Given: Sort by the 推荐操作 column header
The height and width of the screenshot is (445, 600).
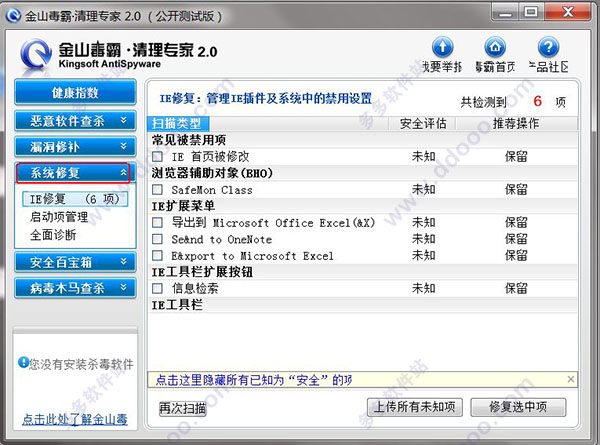Looking at the screenshot, I should [516, 124].
